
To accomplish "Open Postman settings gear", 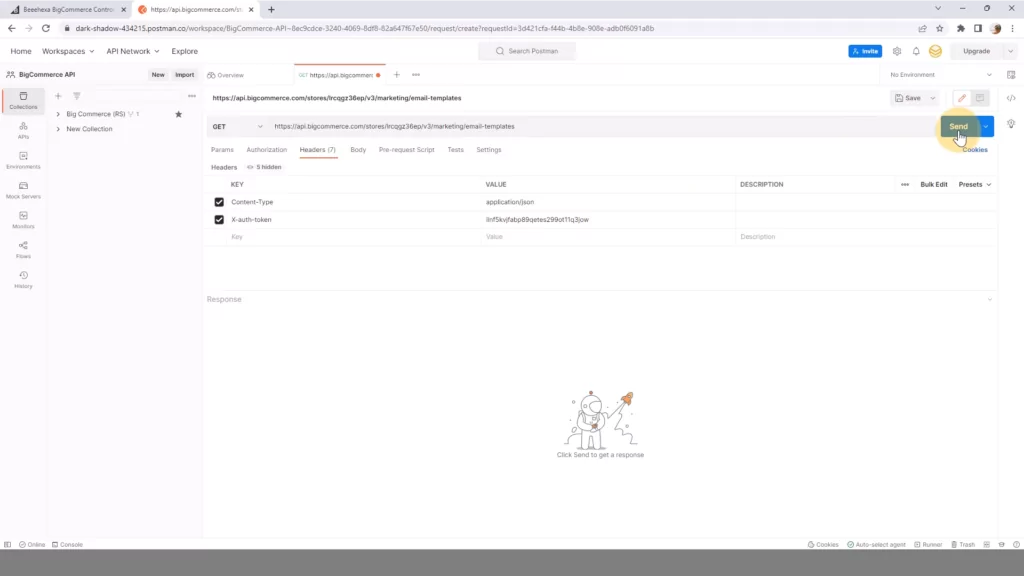I will [x=897, y=51].
